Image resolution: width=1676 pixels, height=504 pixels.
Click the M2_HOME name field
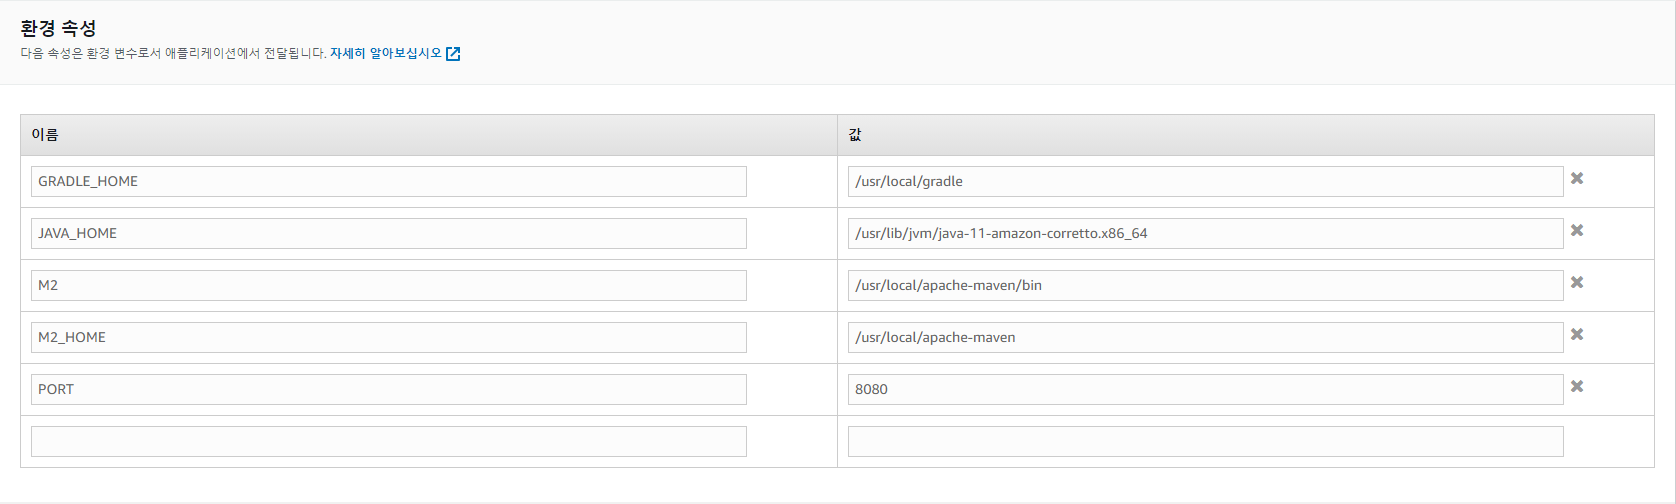click(388, 338)
